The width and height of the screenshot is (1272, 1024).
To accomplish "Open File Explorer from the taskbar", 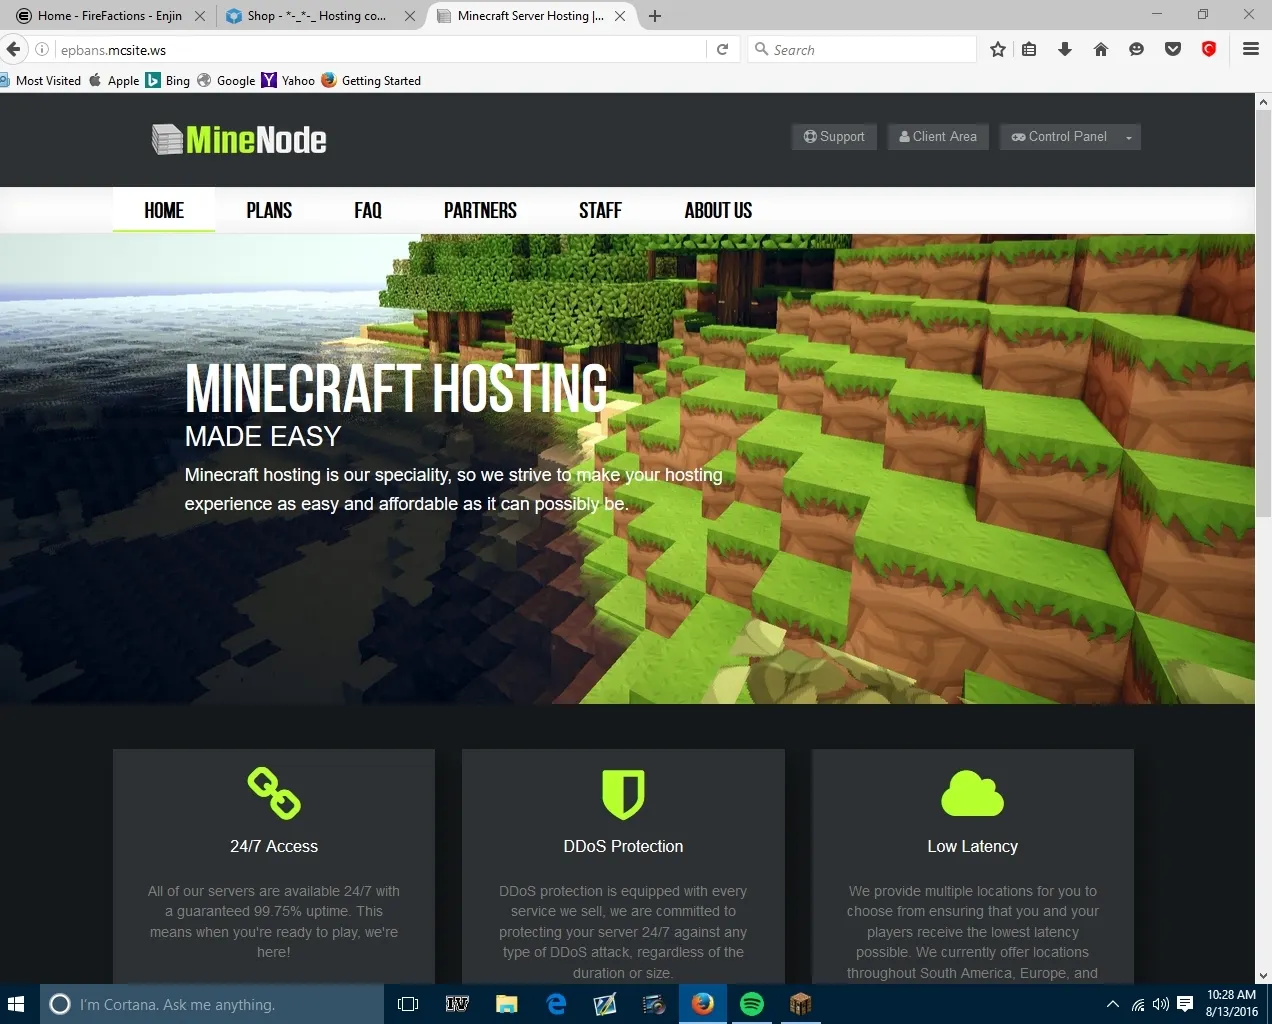I will [506, 1004].
